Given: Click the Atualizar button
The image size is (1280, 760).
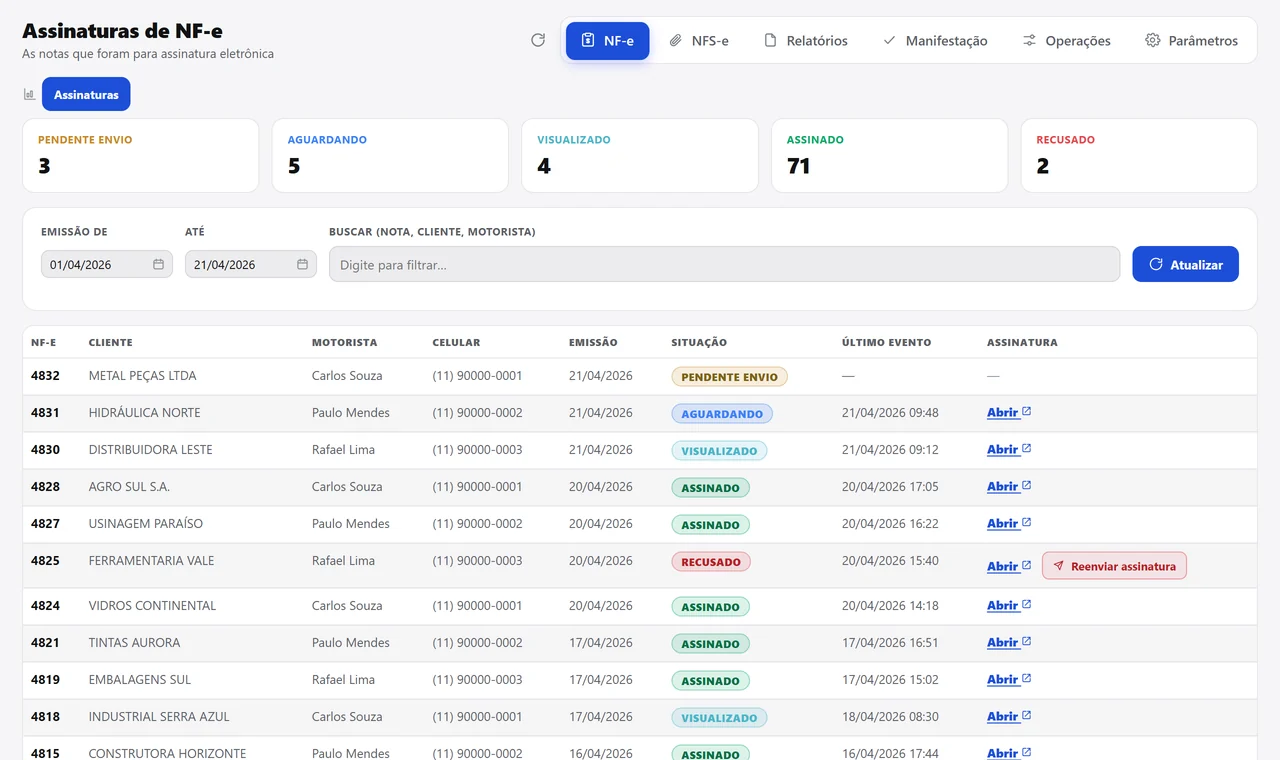Looking at the screenshot, I should pos(1185,264).
